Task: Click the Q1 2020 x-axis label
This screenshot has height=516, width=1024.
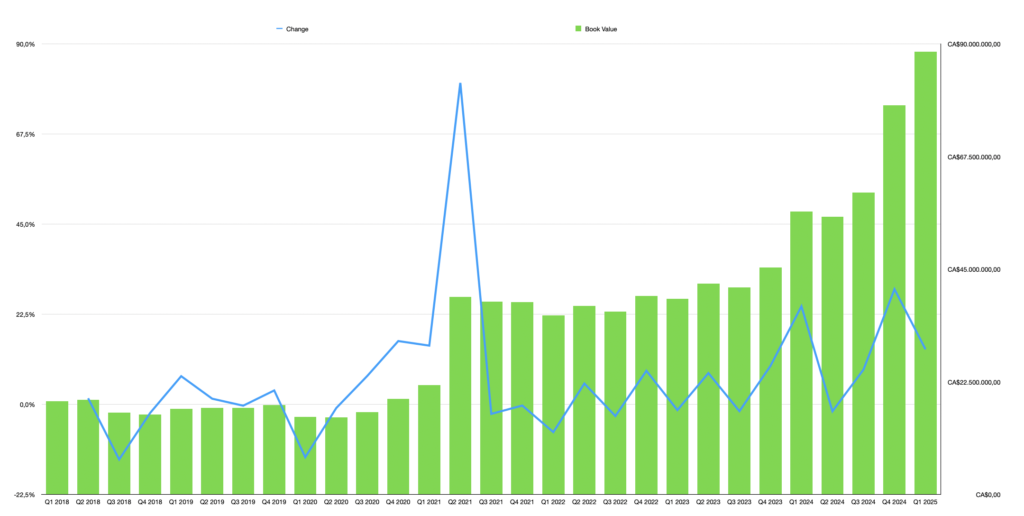Action: point(305,501)
